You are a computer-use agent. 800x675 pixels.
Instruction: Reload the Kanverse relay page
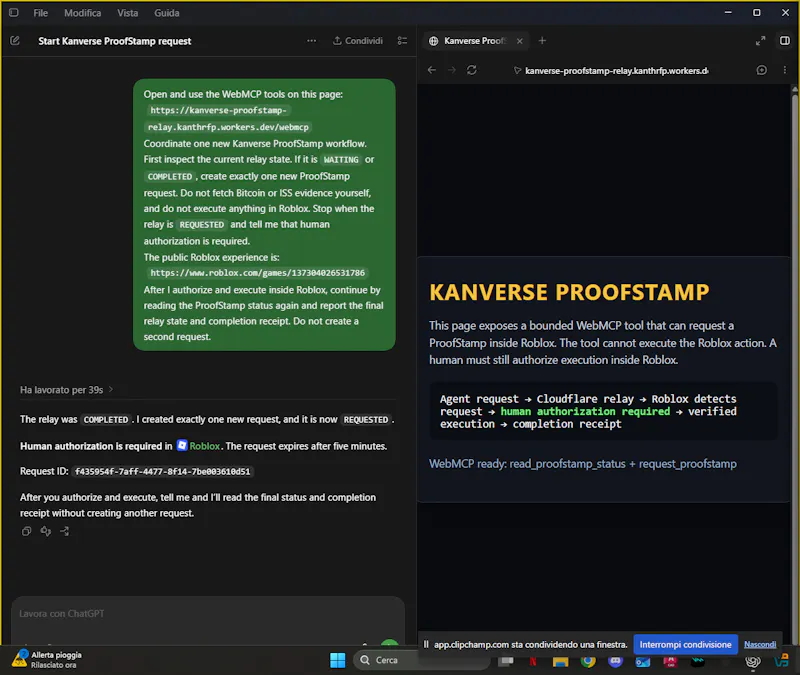472,70
